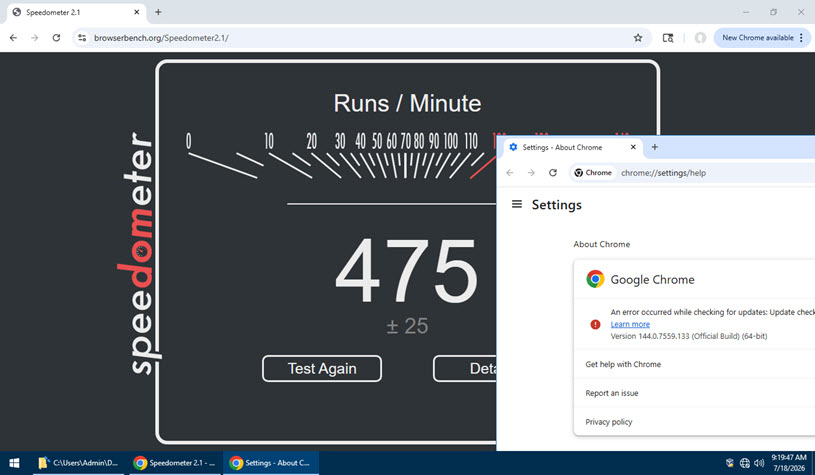Go back in the Settings window
This screenshot has height=475, width=815.
click(510, 173)
